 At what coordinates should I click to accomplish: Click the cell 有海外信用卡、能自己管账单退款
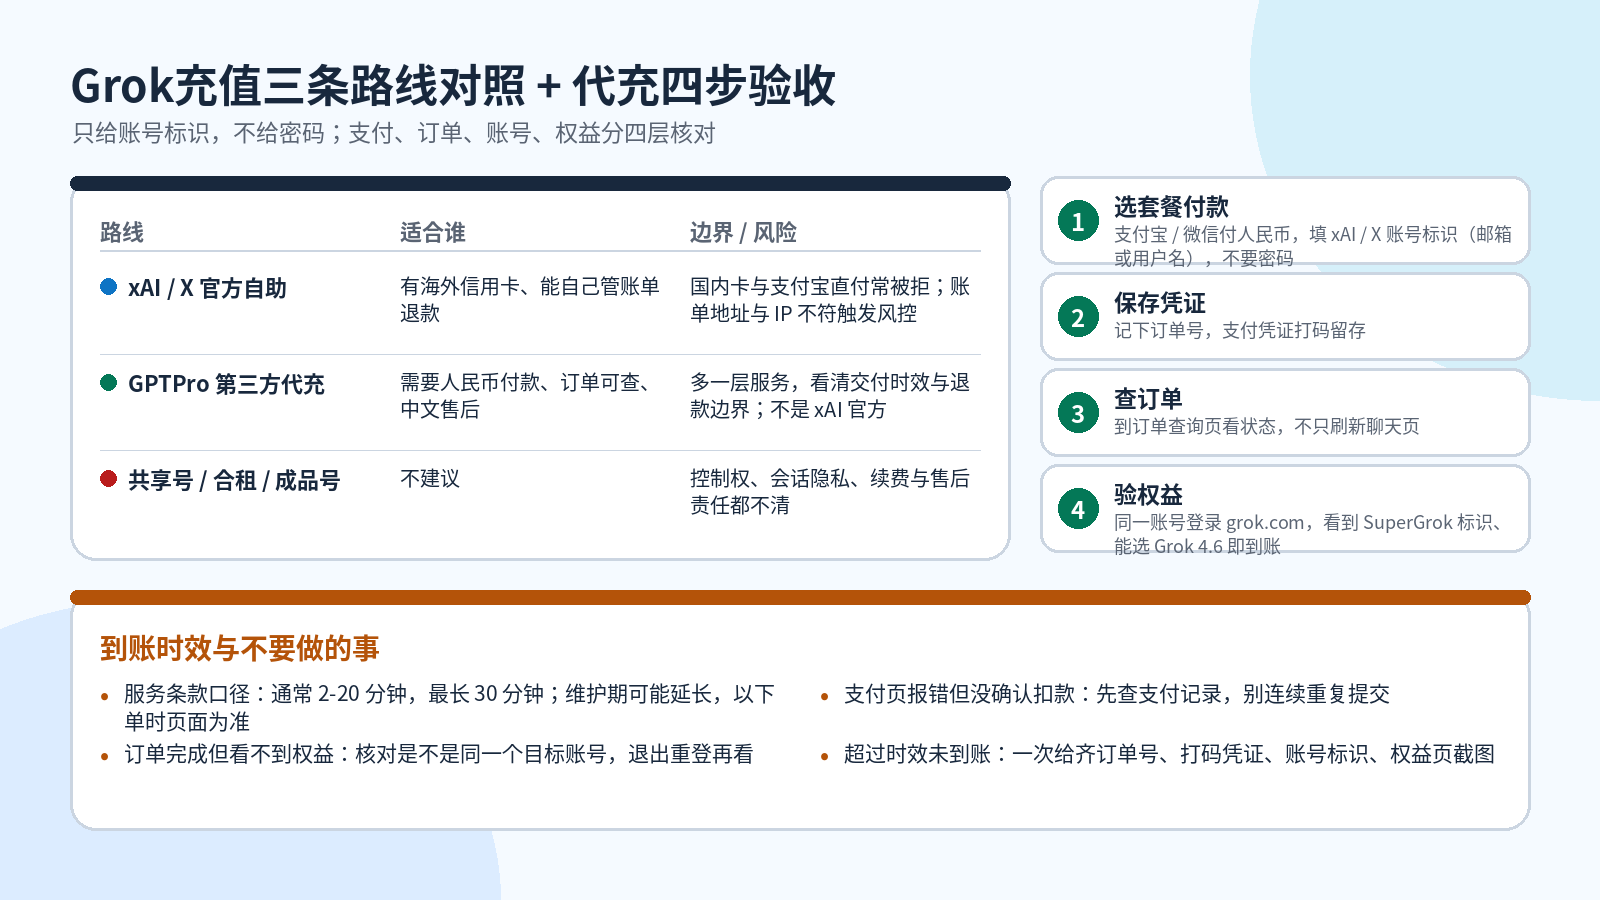(x=530, y=300)
